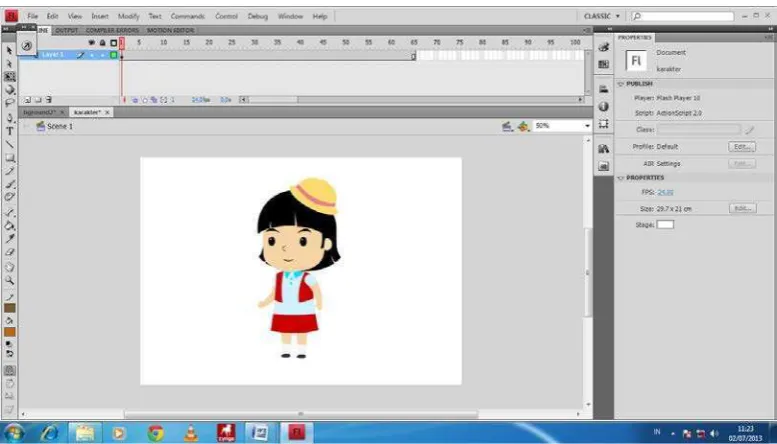Open the Stage background color swatch
Screen dimensions: 777x444
665,224
